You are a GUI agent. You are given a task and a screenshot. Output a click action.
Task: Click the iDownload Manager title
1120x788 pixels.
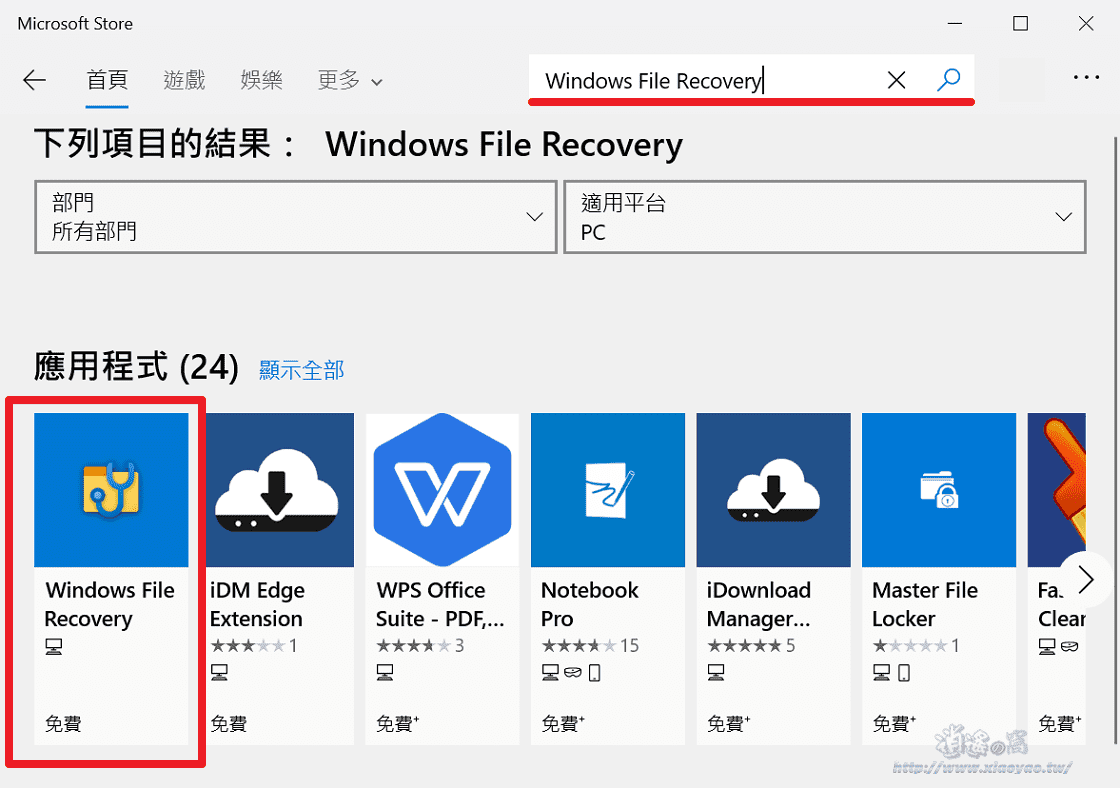[759, 604]
